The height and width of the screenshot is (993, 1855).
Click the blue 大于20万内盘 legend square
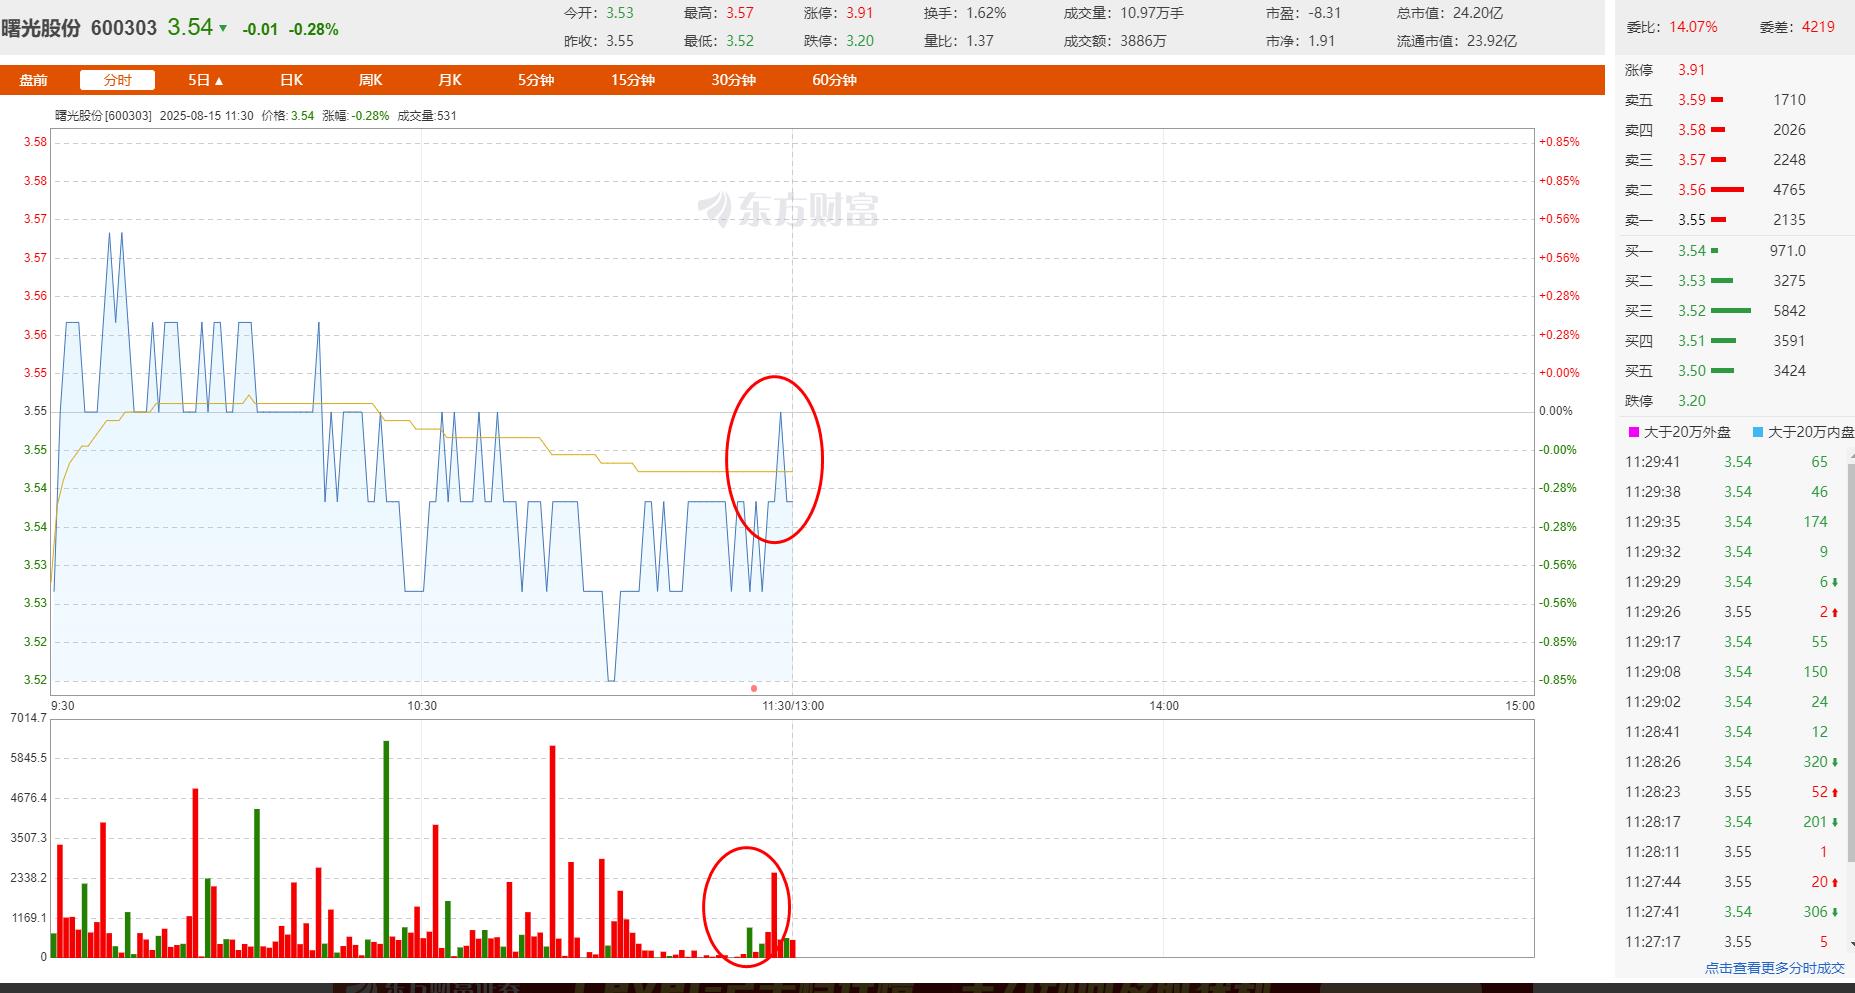pos(1757,432)
